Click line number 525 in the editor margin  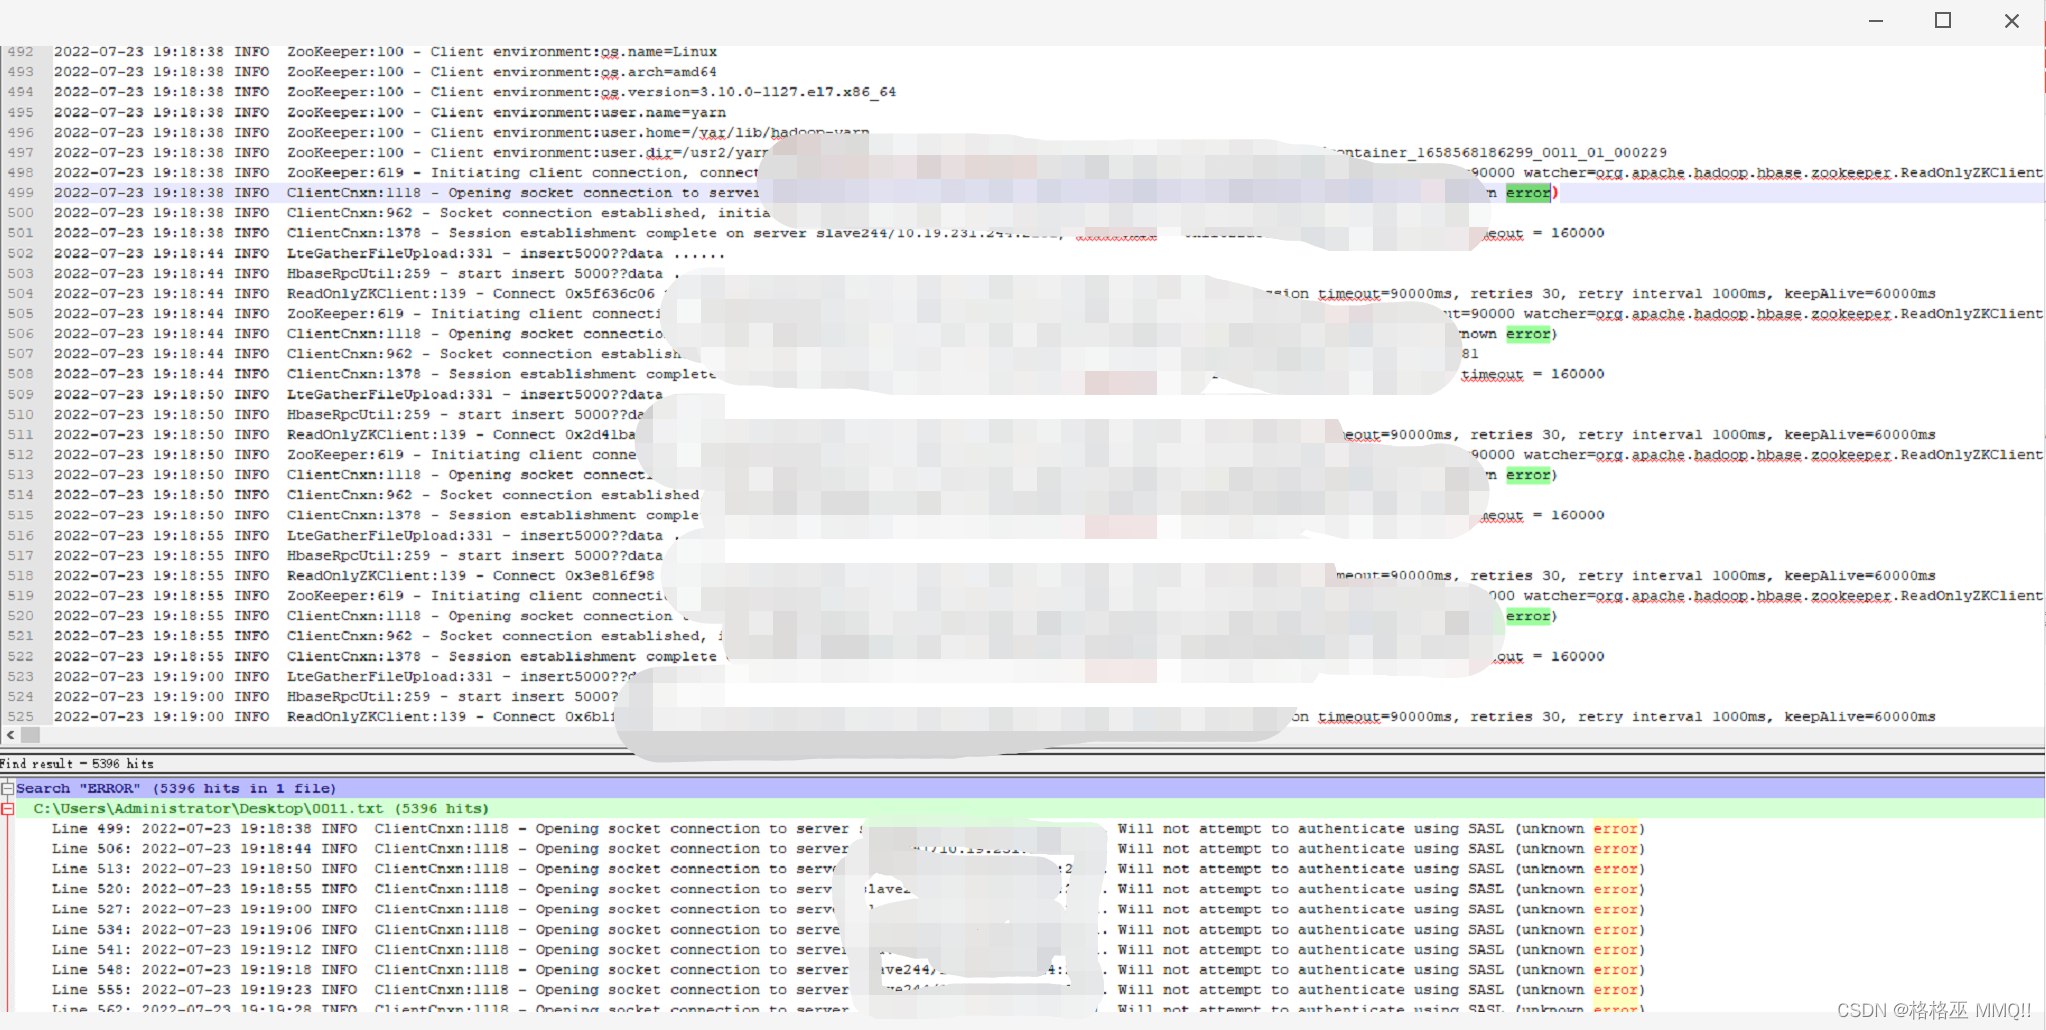click(x=20, y=717)
